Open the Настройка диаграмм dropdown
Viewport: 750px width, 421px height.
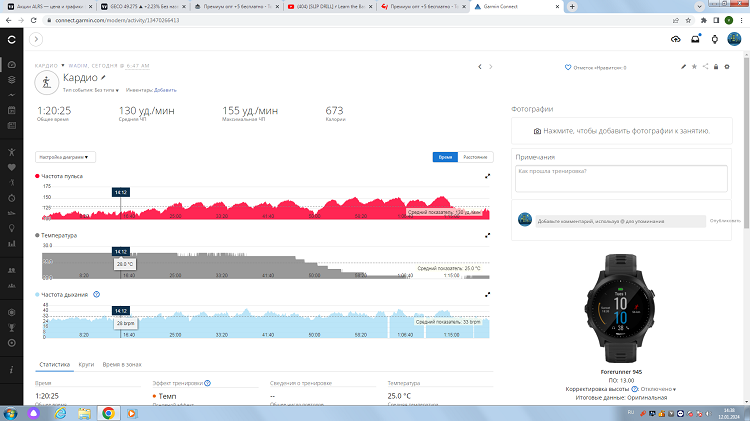point(66,157)
